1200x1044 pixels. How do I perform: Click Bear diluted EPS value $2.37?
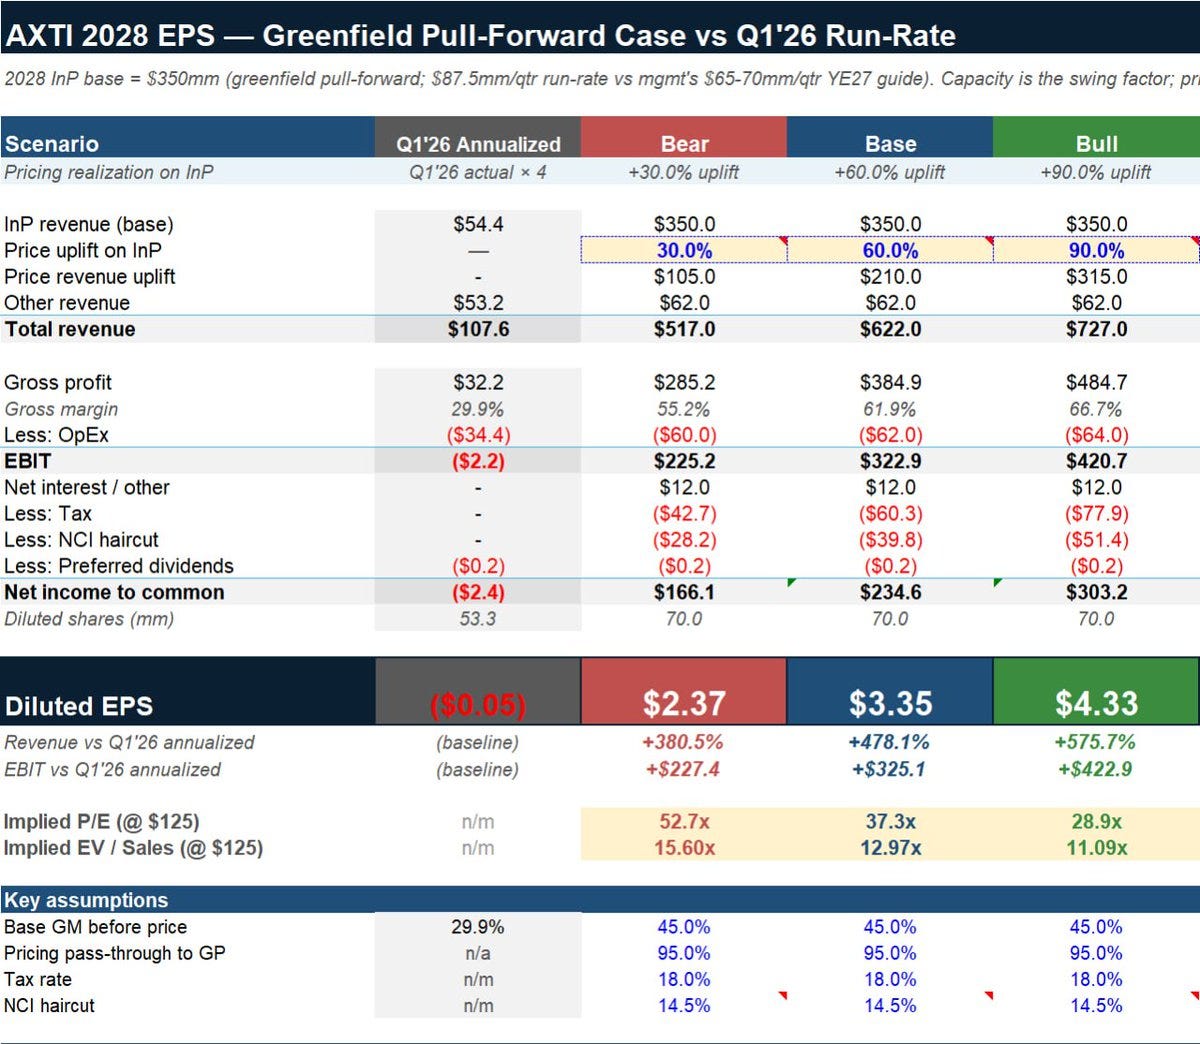click(x=684, y=703)
